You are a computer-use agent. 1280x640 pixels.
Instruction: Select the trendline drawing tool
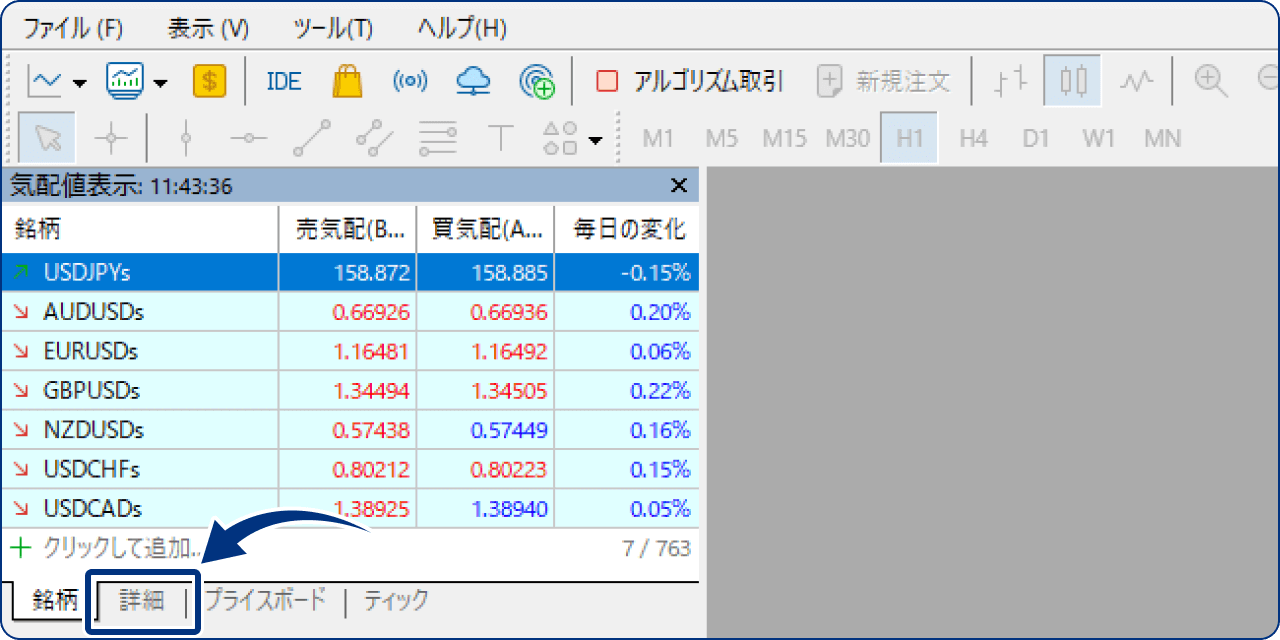point(310,138)
